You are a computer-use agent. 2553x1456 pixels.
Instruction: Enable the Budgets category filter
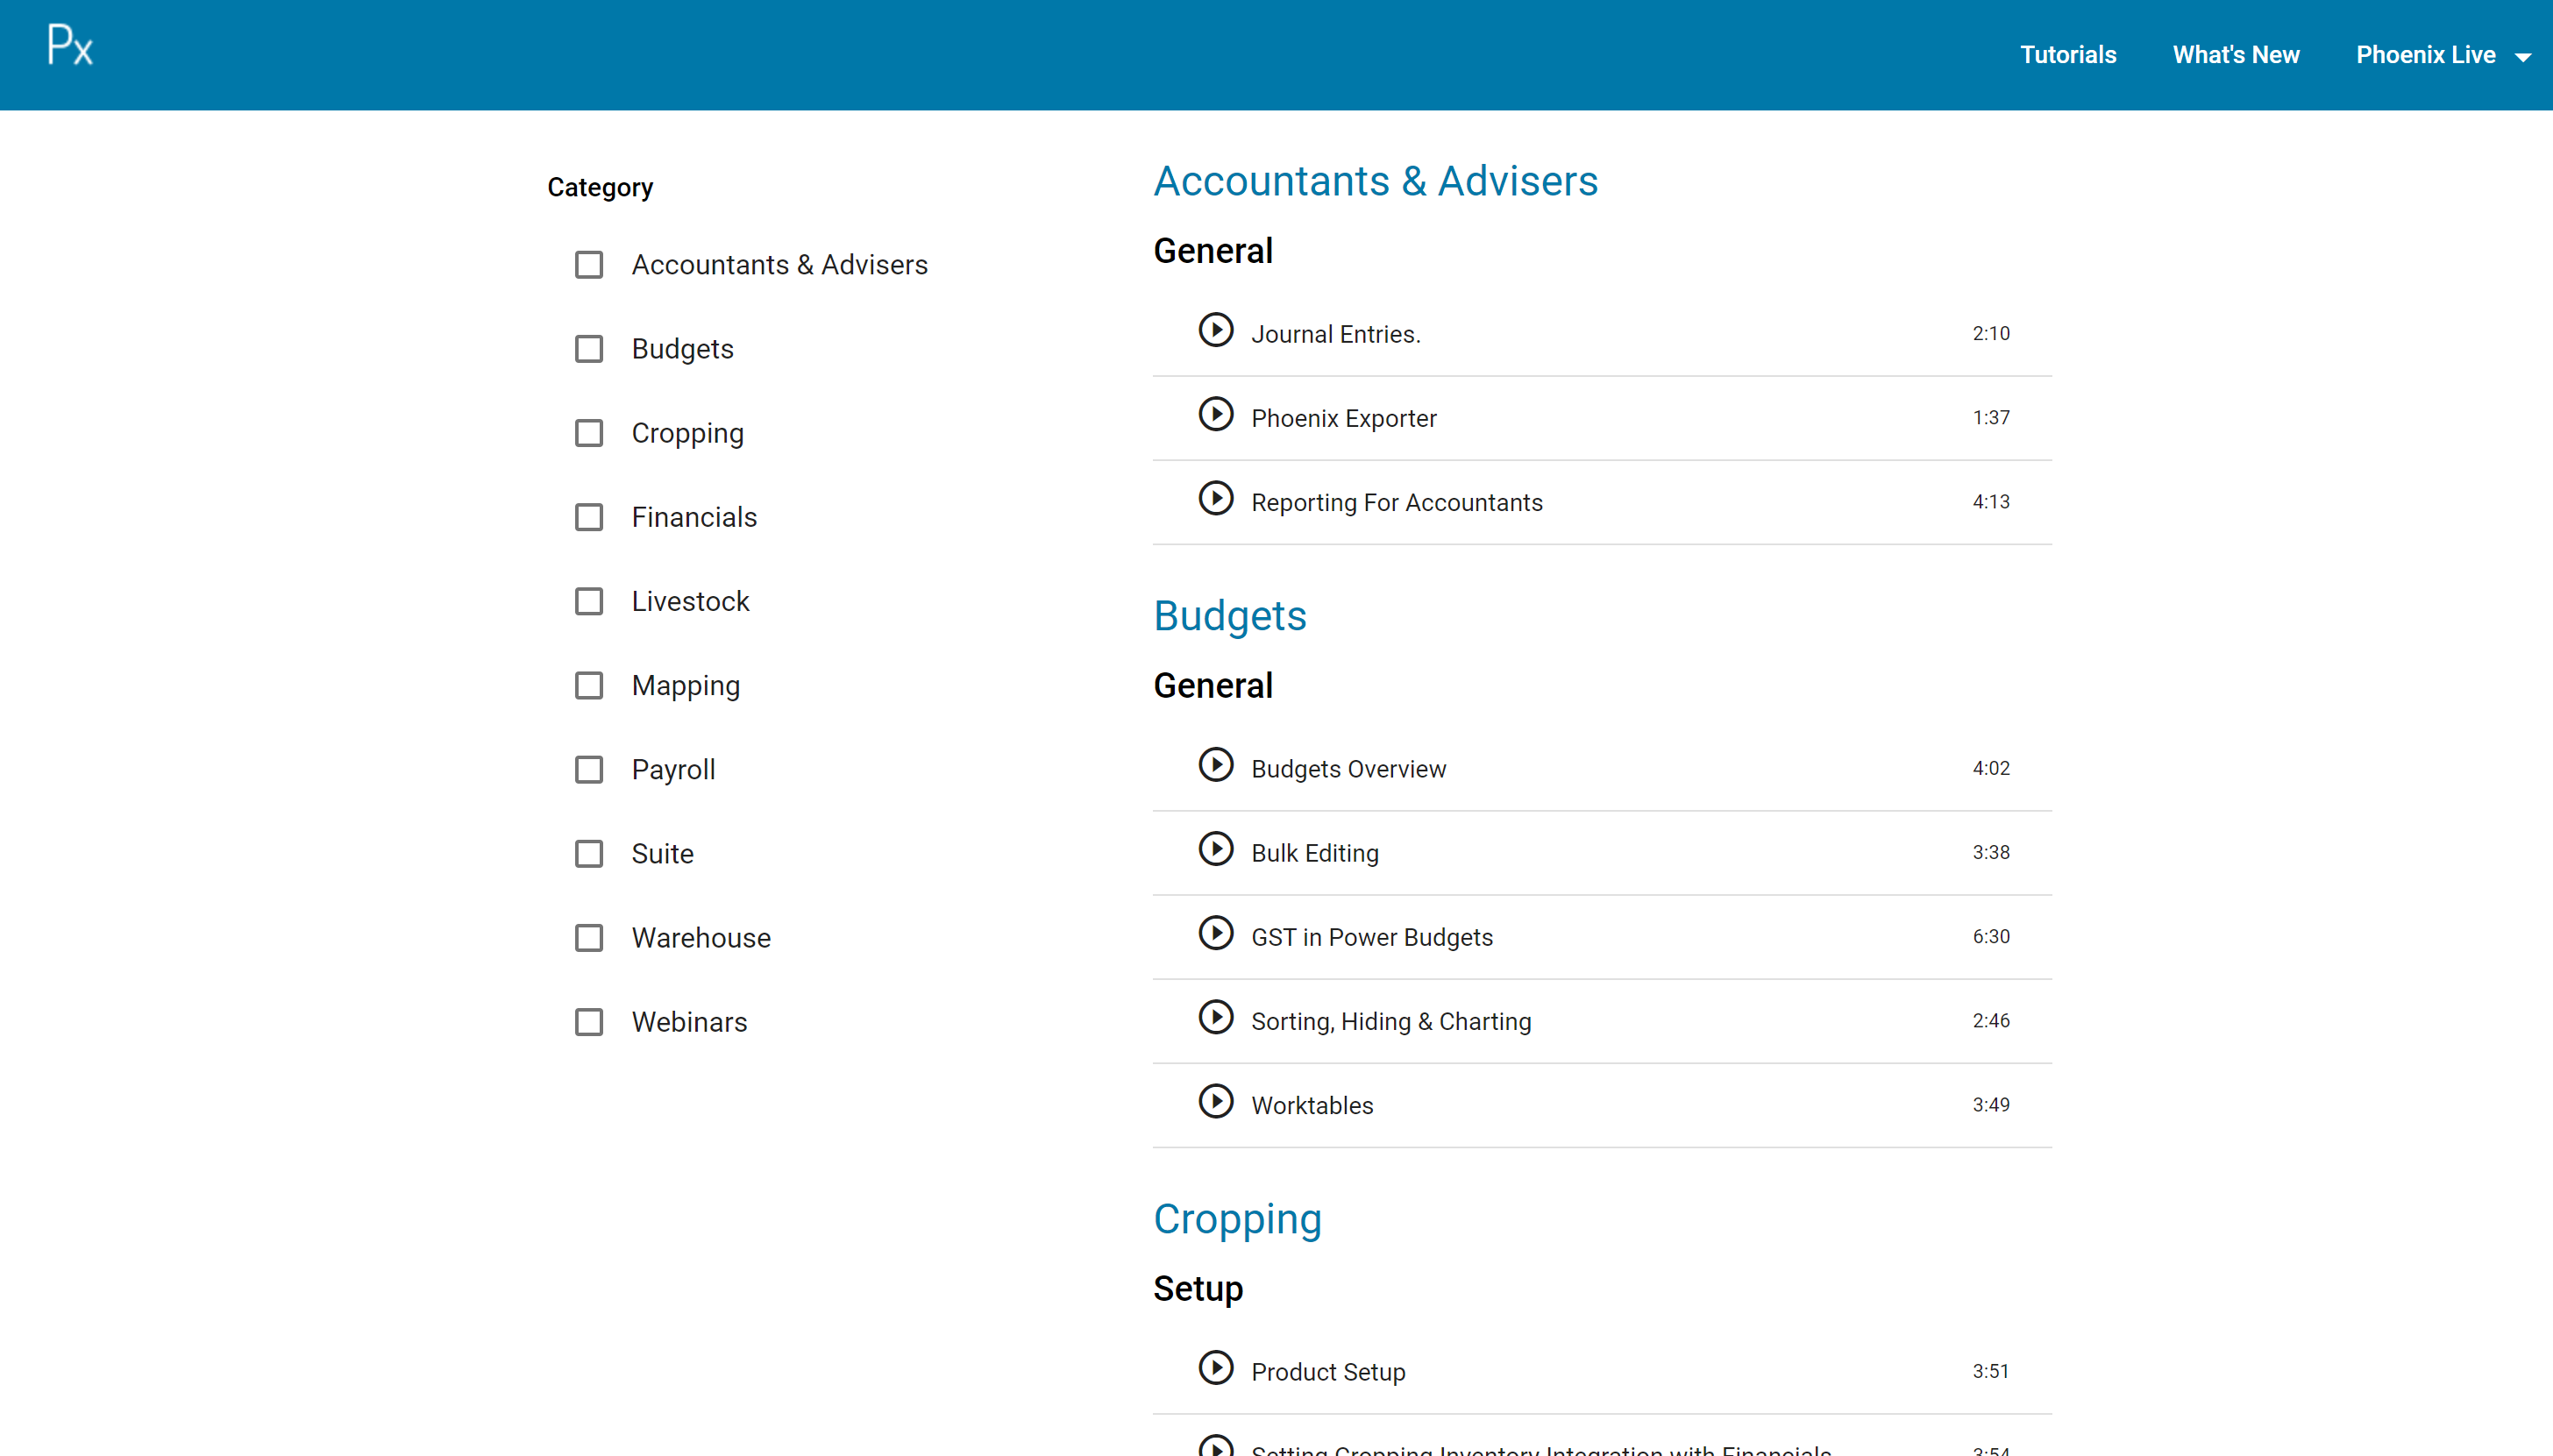point(589,349)
